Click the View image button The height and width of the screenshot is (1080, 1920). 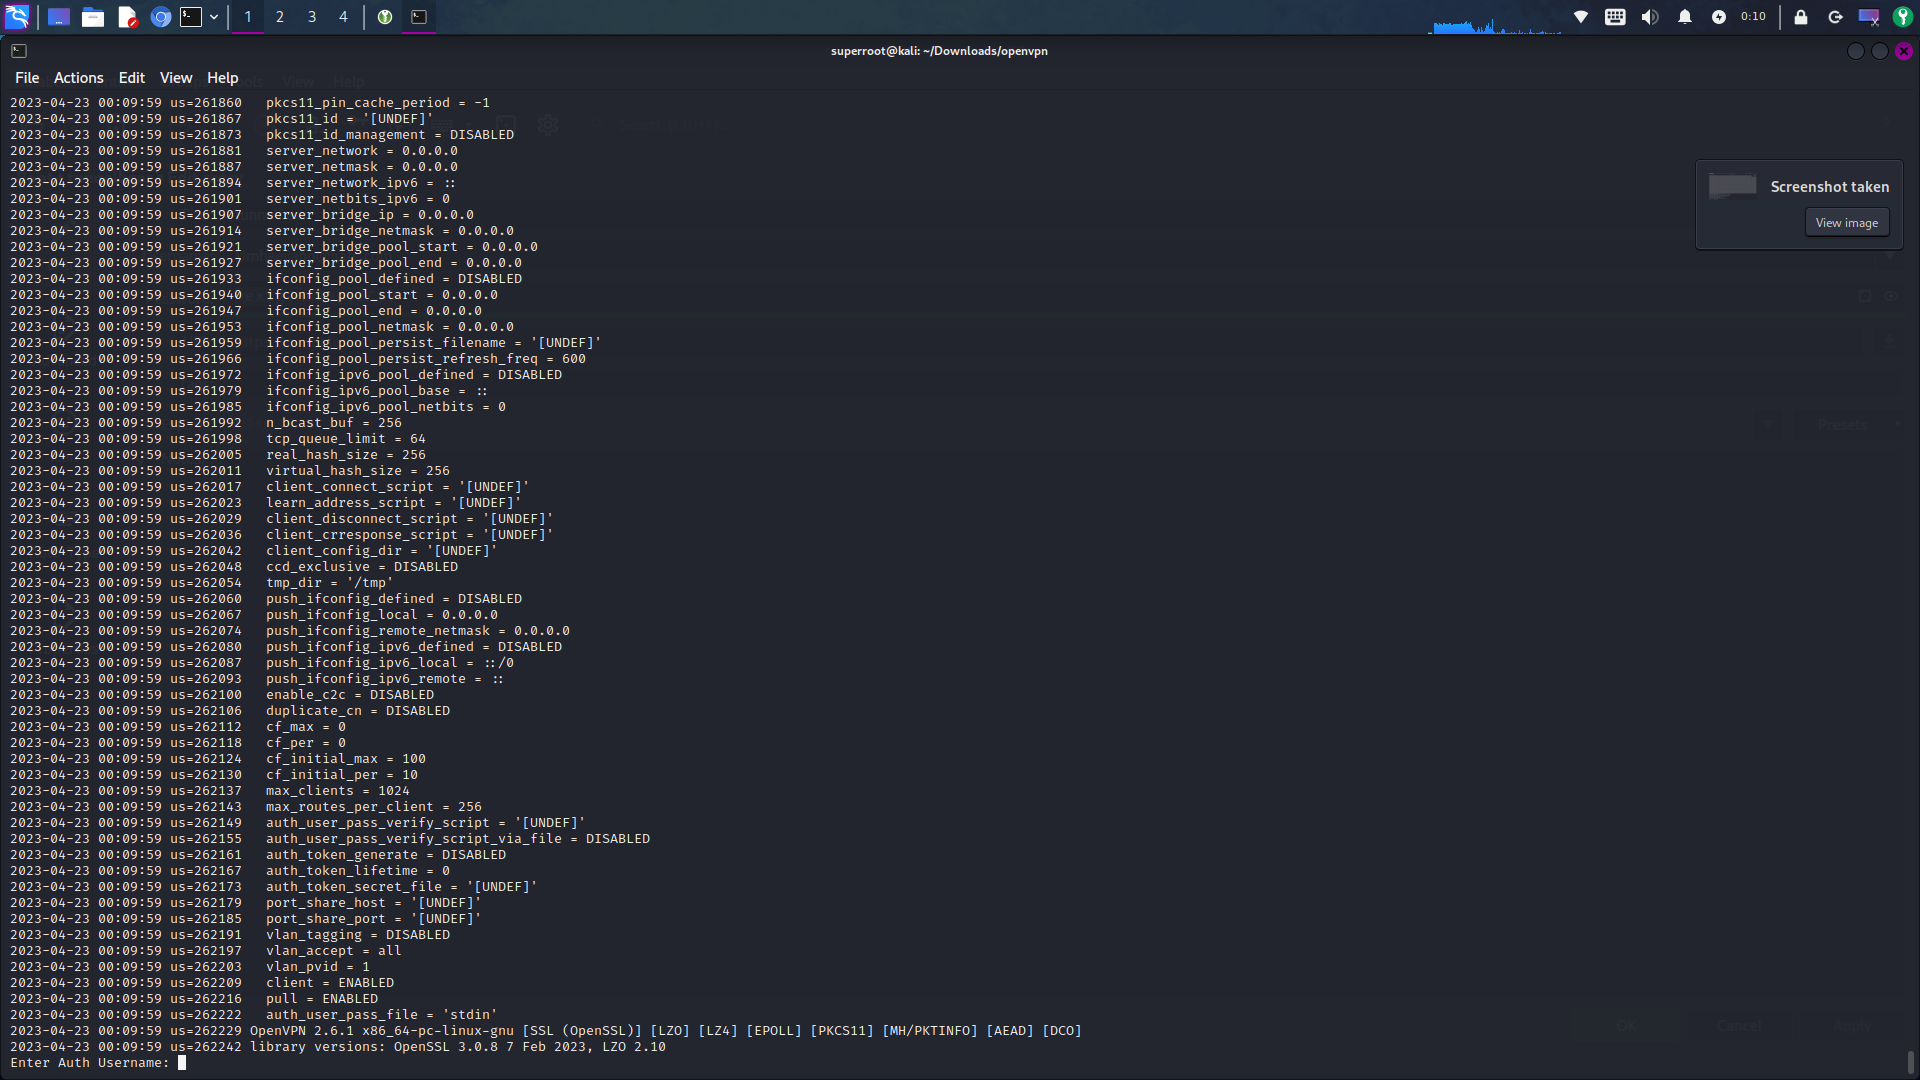click(1846, 223)
